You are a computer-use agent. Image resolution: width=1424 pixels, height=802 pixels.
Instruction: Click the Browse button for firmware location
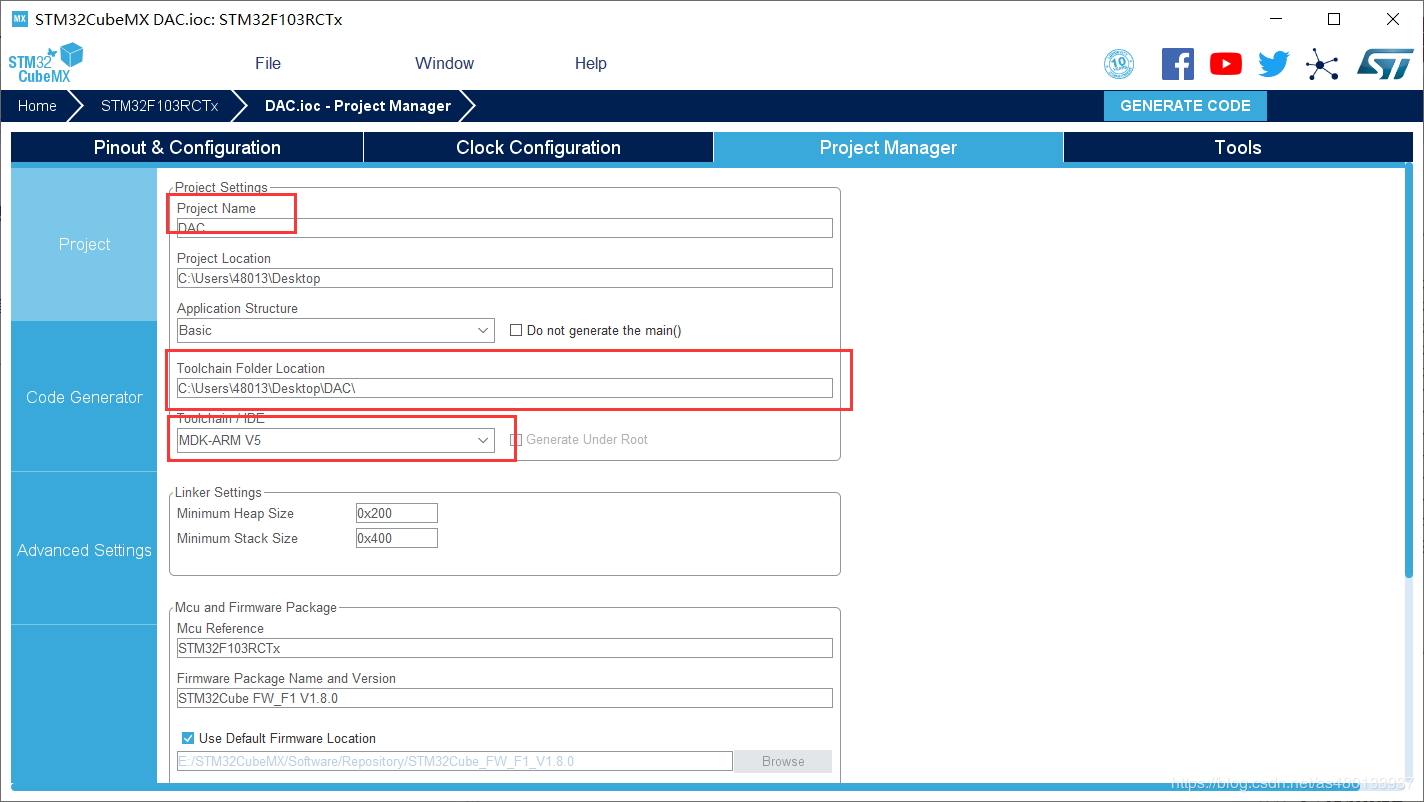click(783, 761)
